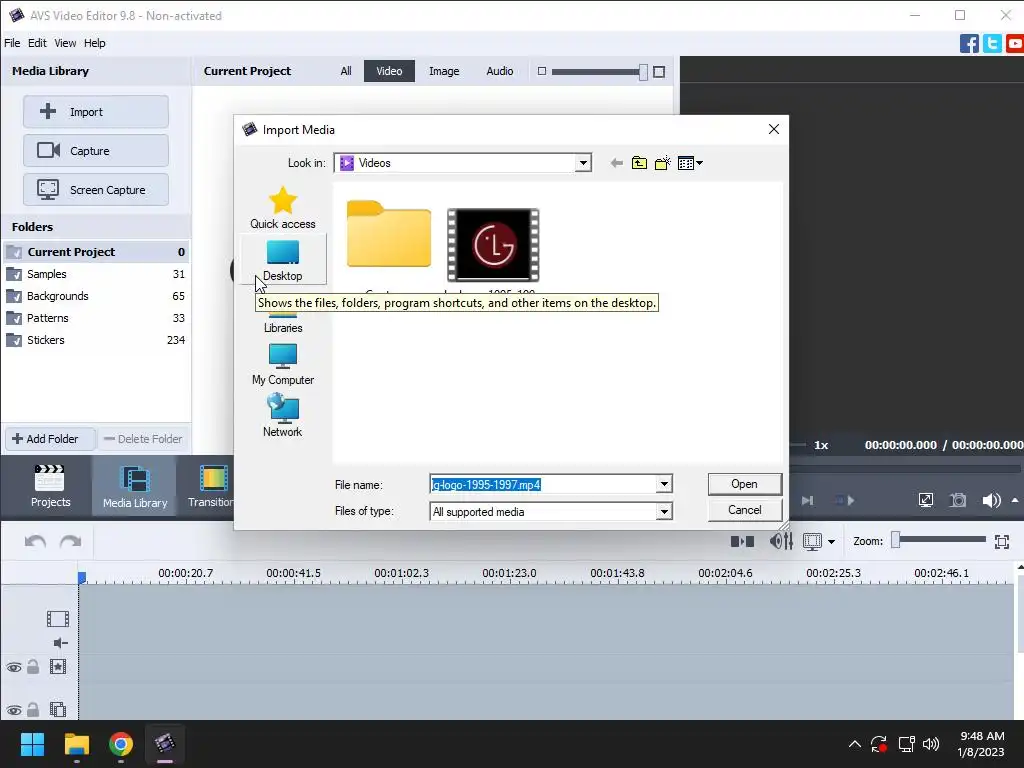Viewport: 1024px width, 768px height.
Task: Expand the Files of type dropdown
Action: click(664, 512)
